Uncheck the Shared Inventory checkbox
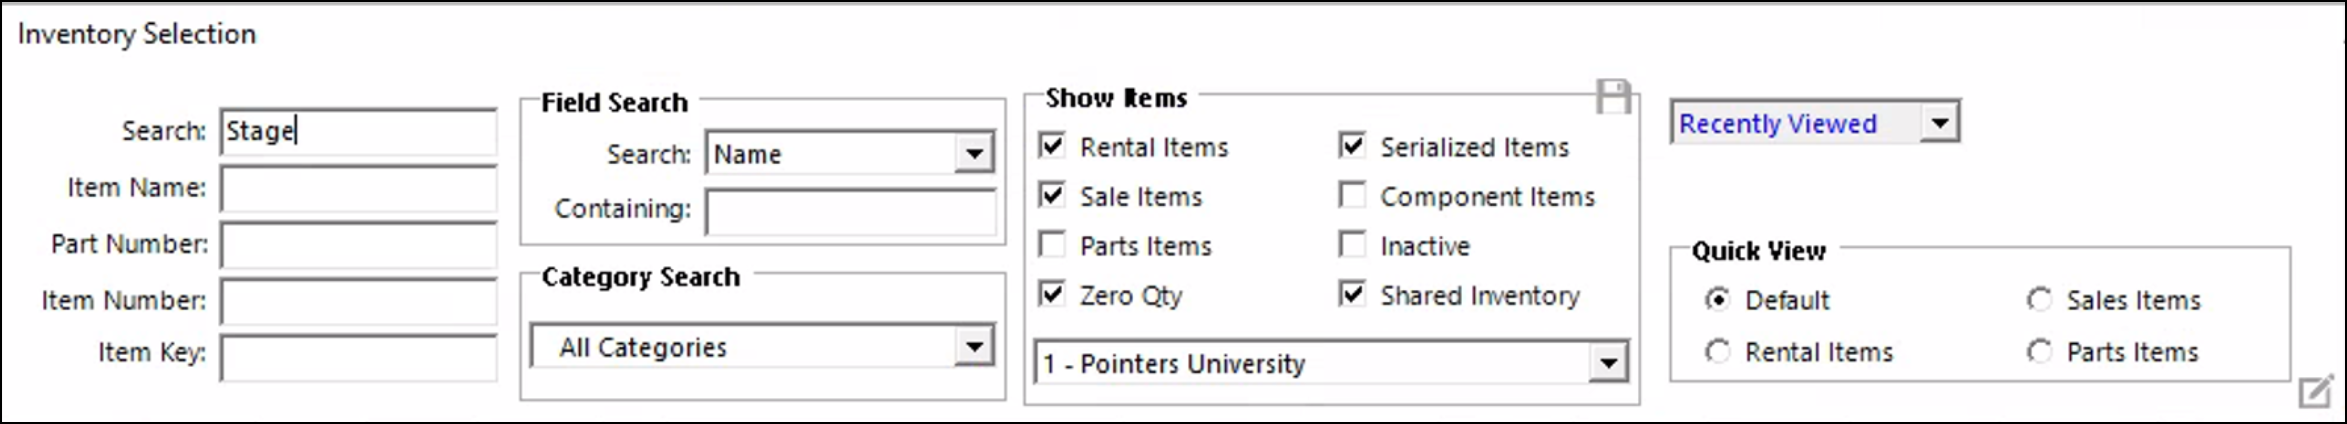Screen dimensions: 2347x424 pos(1352,294)
